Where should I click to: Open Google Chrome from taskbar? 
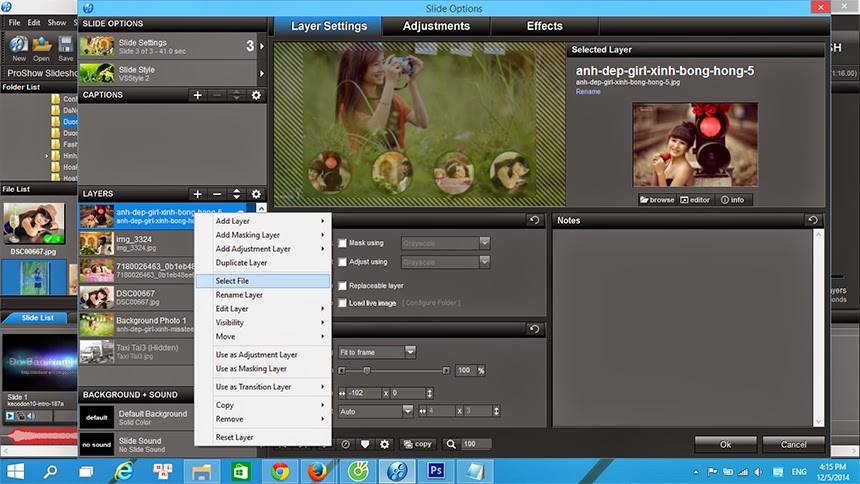(280, 471)
